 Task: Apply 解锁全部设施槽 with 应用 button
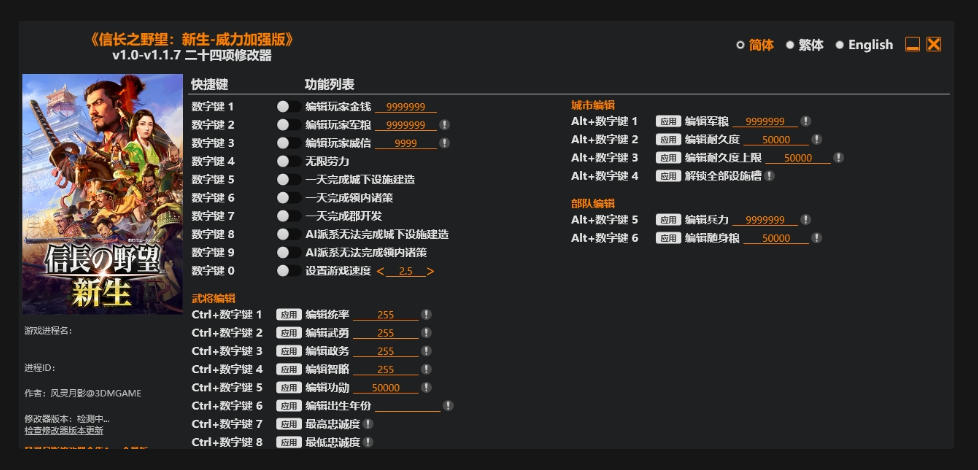pos(668,176)
